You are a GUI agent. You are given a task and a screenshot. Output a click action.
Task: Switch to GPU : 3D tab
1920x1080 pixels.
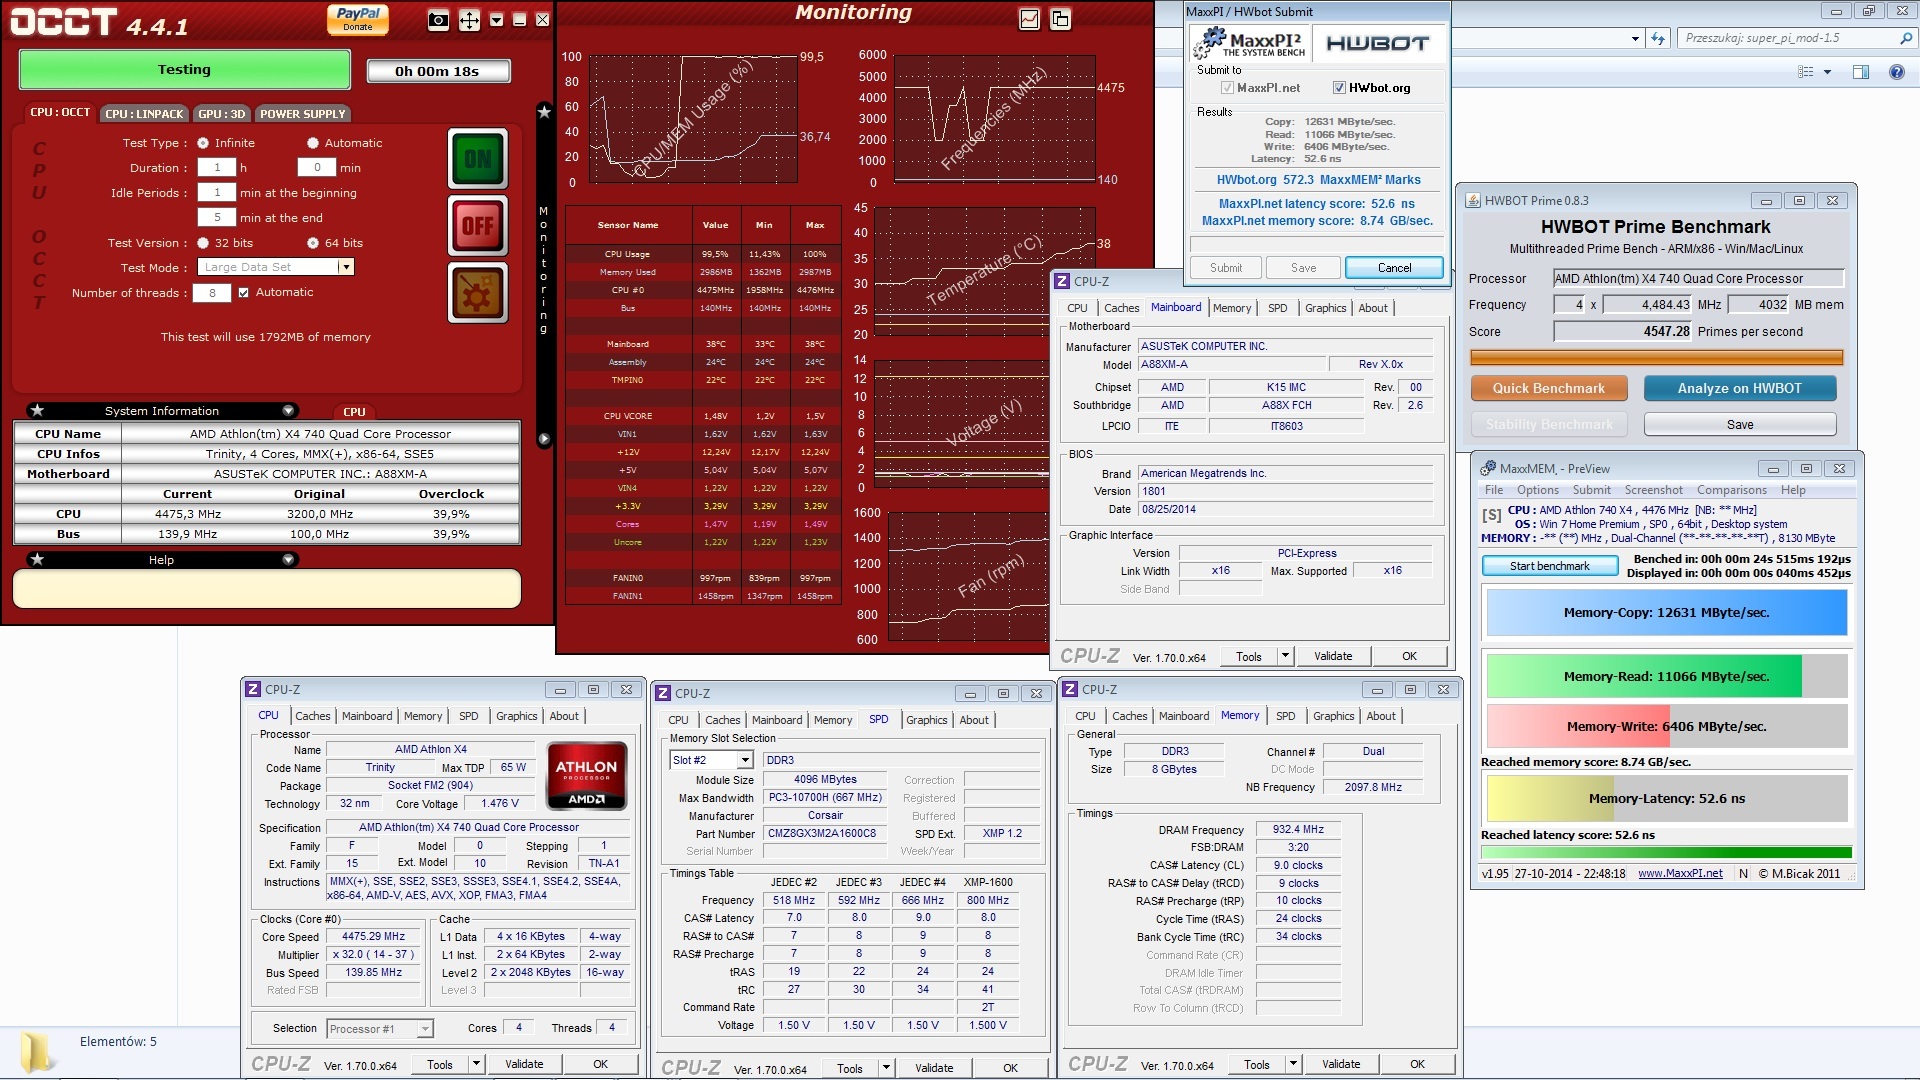pos(222,113)
